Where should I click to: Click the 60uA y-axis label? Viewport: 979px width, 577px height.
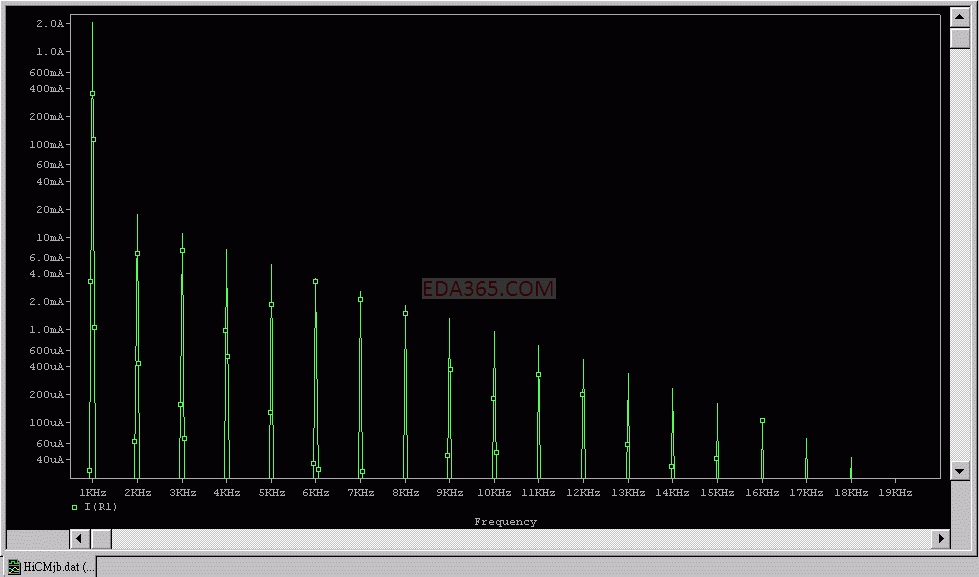tap(49, 443)
